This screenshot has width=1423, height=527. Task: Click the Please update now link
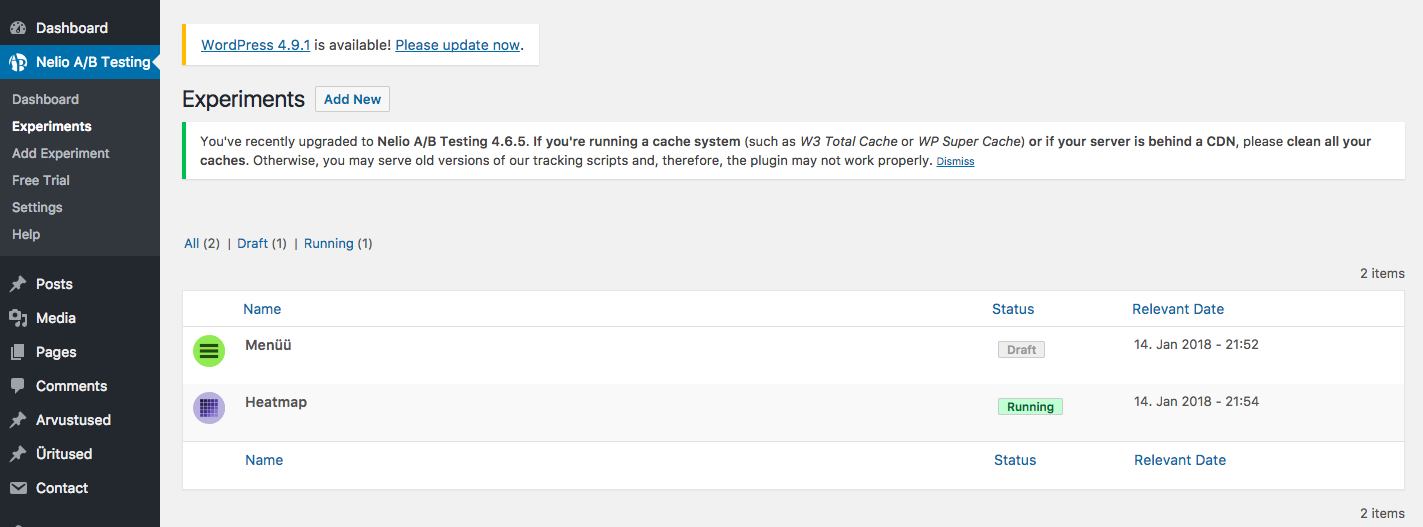[x=458, y=45]
